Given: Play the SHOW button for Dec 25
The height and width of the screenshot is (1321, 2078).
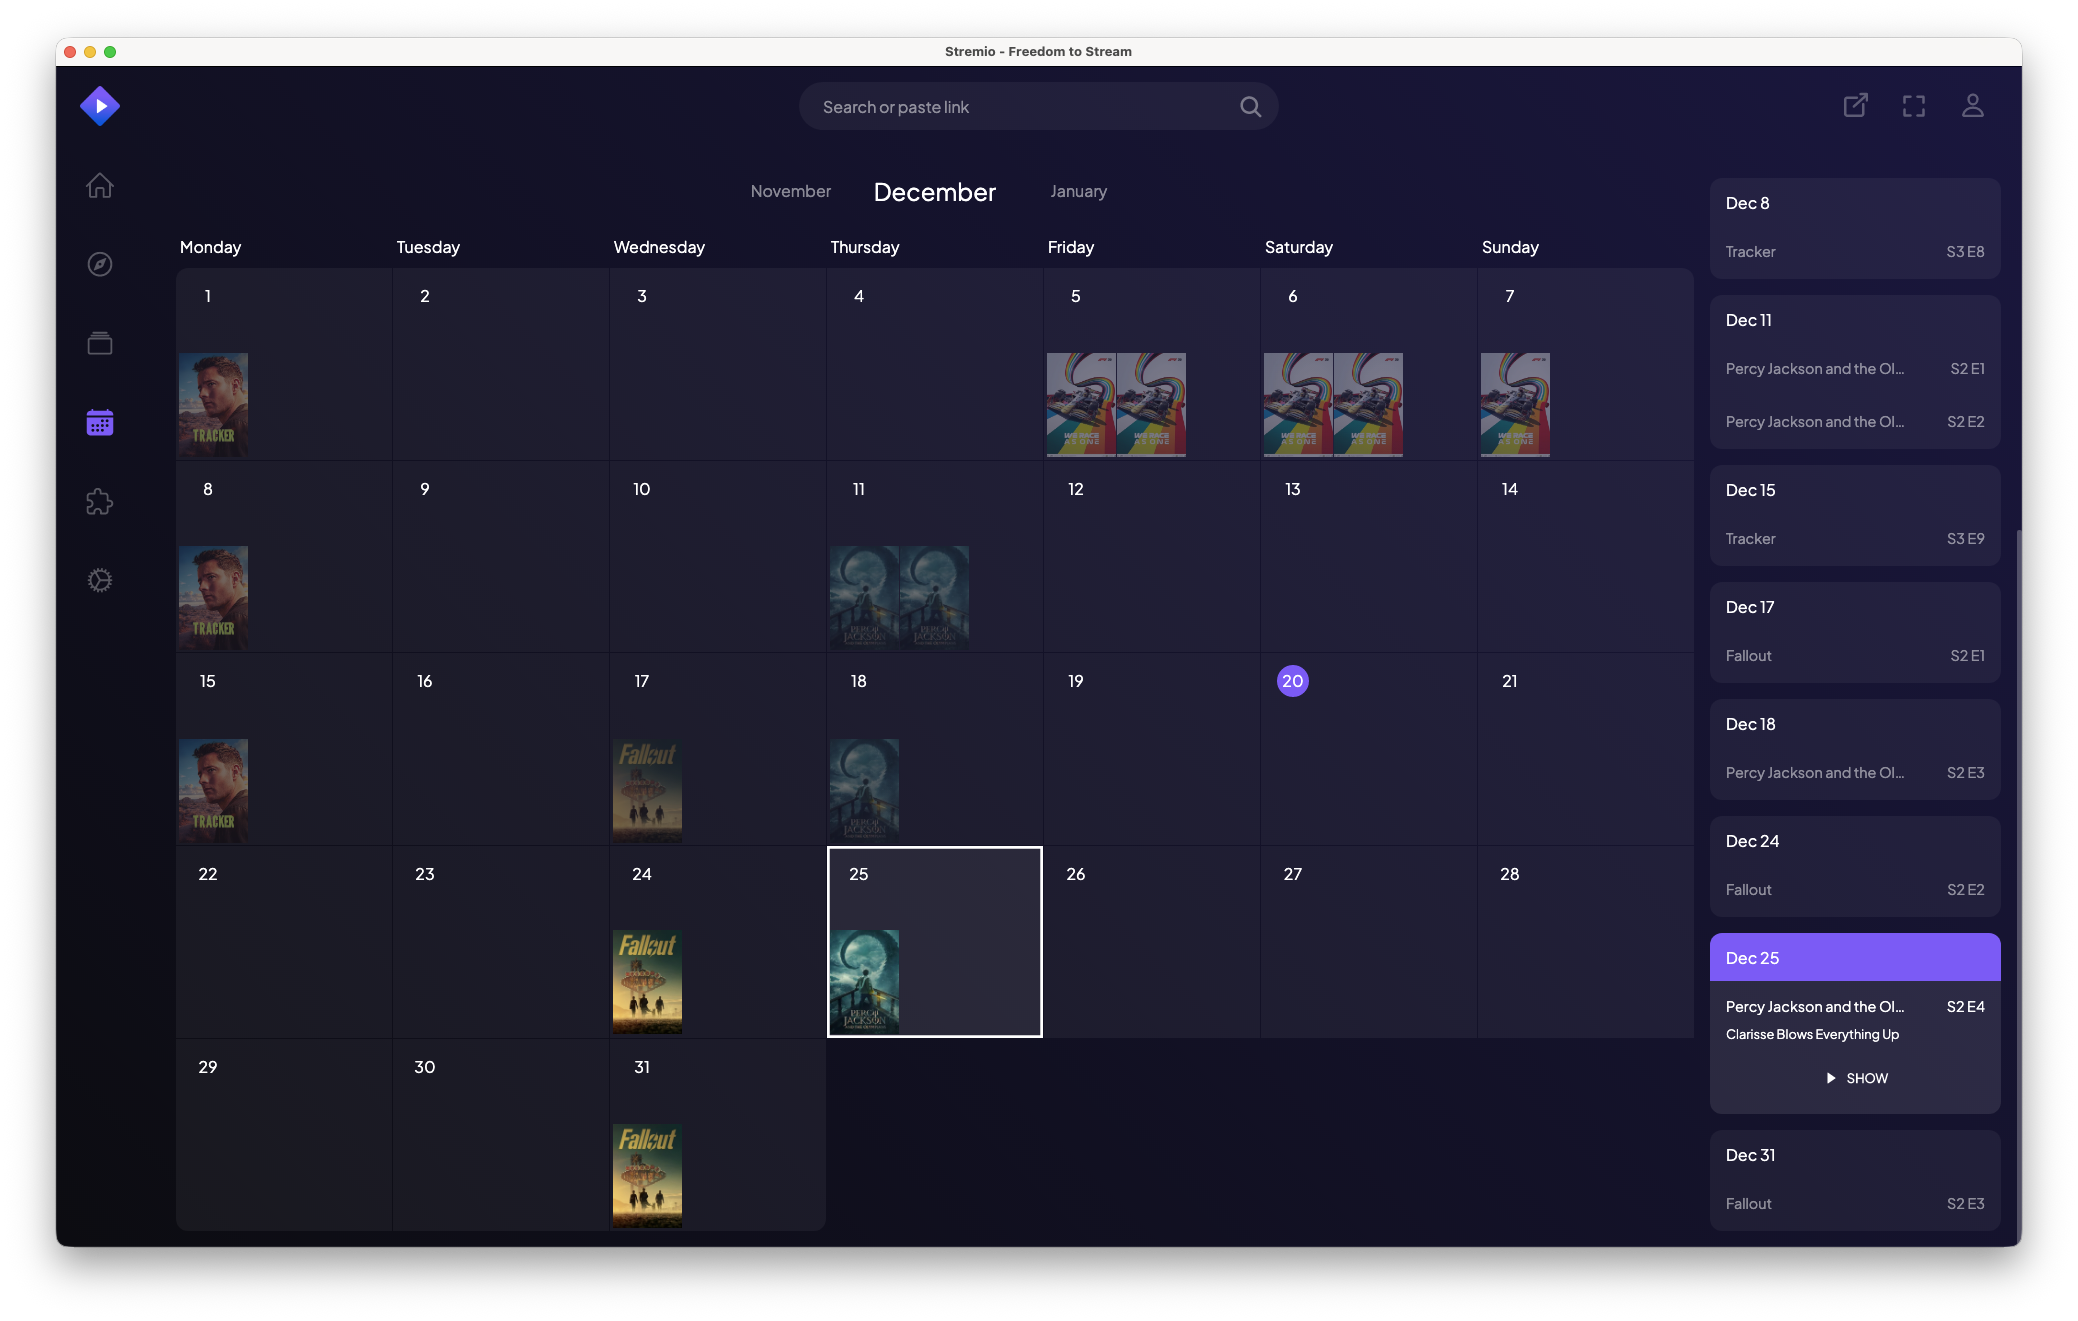Looking at the screenshot, I should [x=1855, y=1078].
